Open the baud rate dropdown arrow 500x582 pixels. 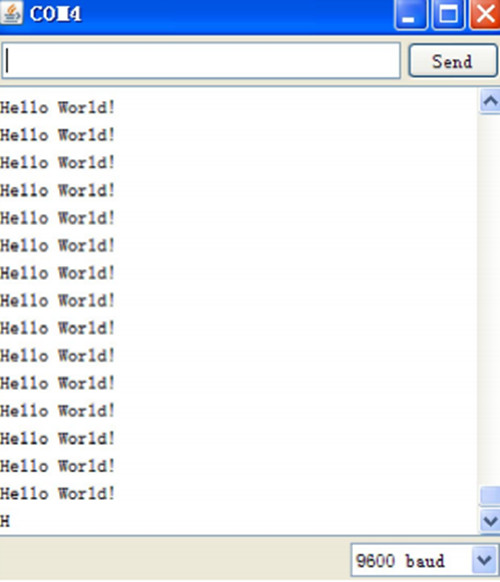click(x=484, y=560)
